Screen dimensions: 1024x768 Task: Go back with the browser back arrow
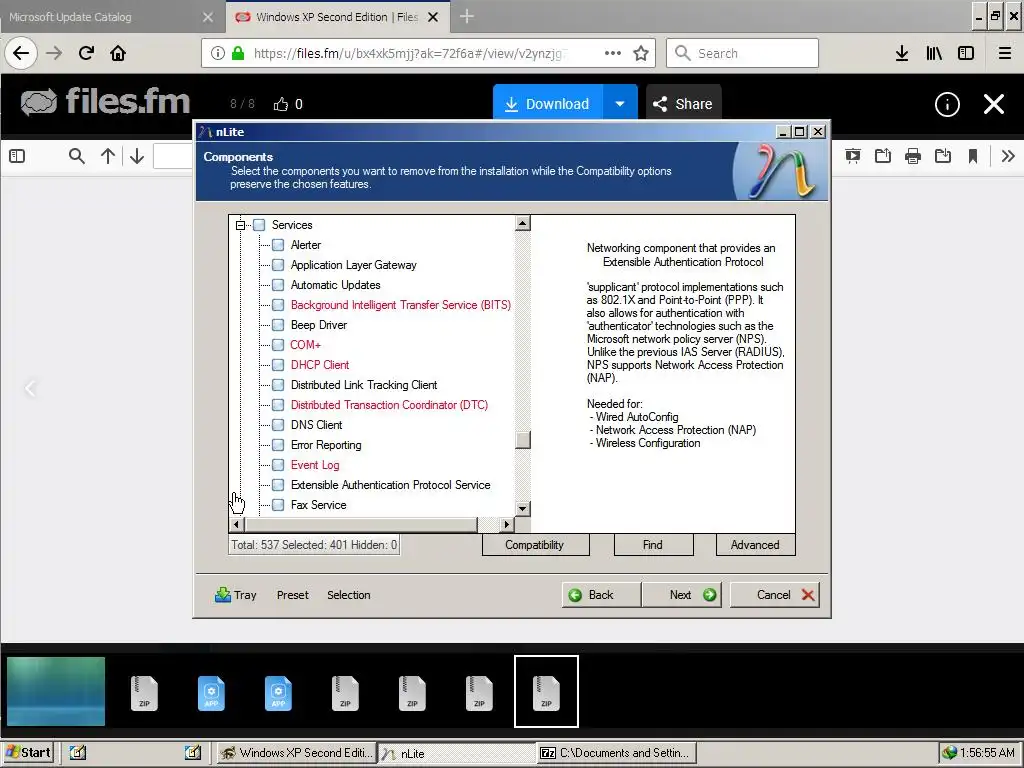(x=21, y=53)
